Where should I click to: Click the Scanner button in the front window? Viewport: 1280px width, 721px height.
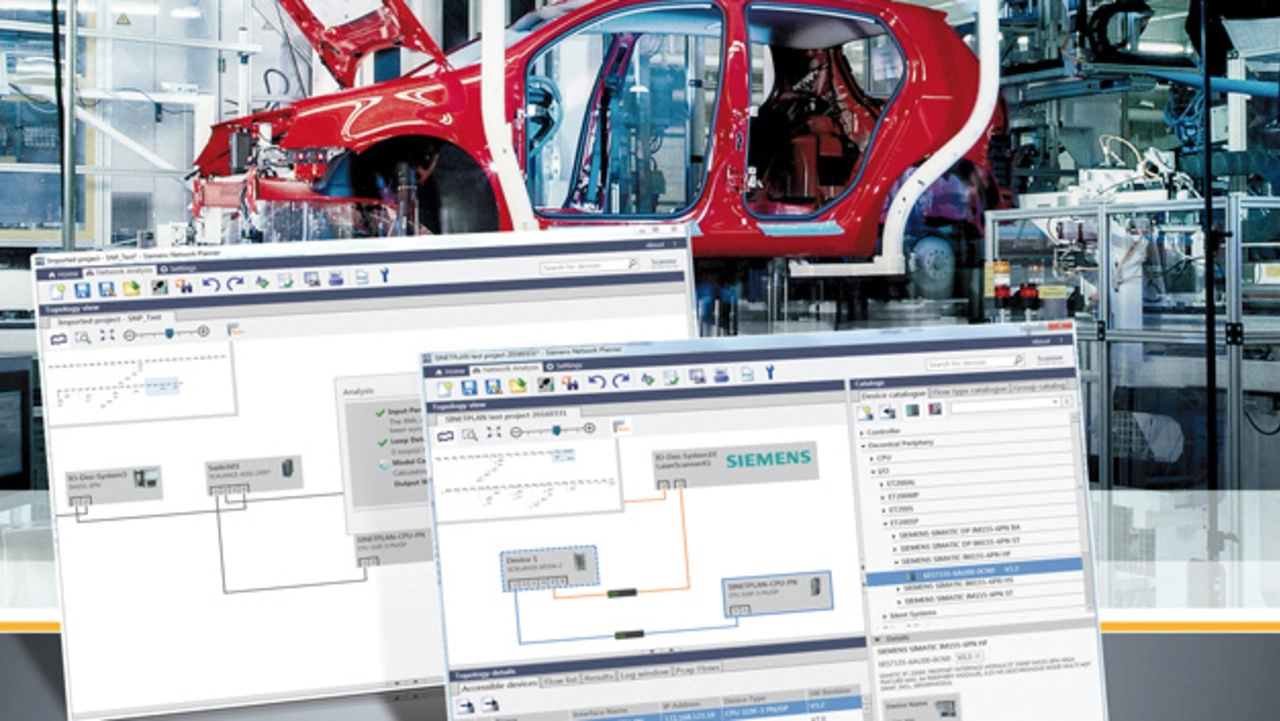[x=1050, y=358]
